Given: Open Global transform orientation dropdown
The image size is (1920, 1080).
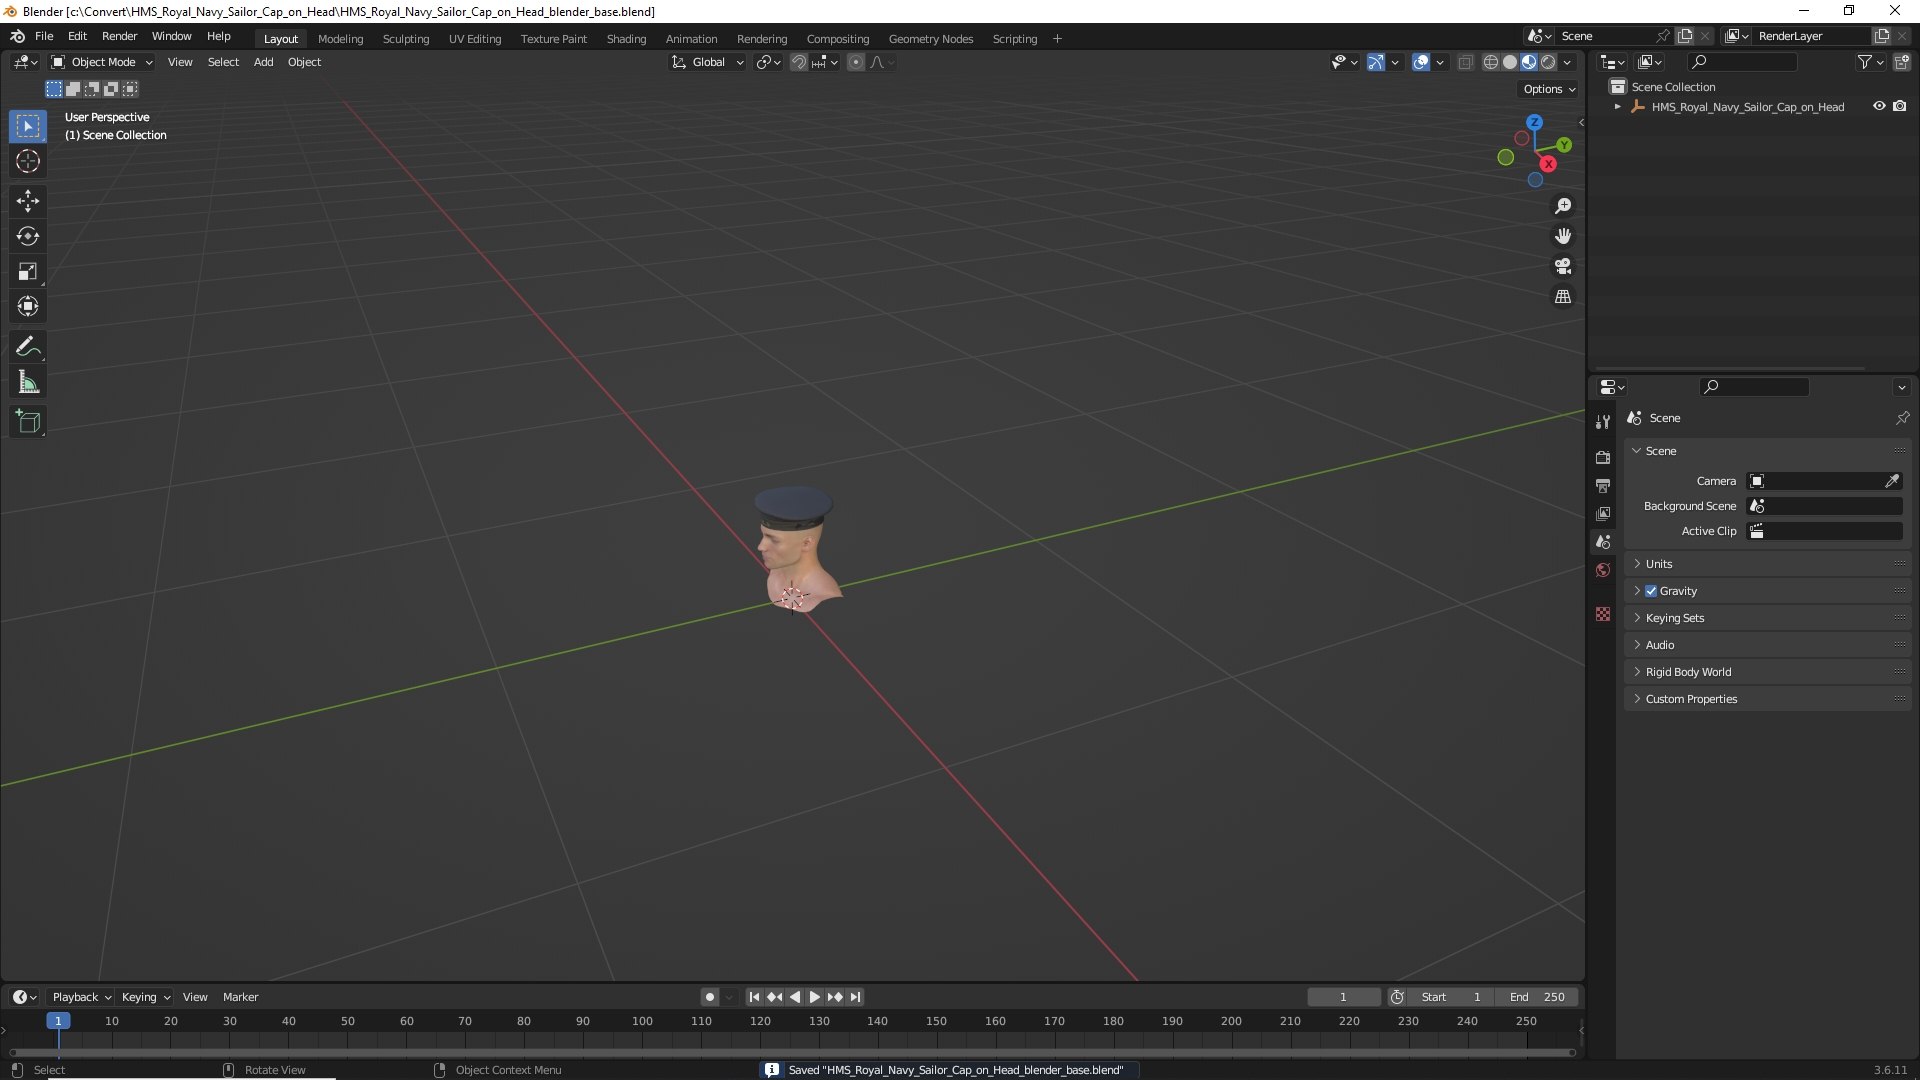Looking at the screenshot, I should pos(707,62).
